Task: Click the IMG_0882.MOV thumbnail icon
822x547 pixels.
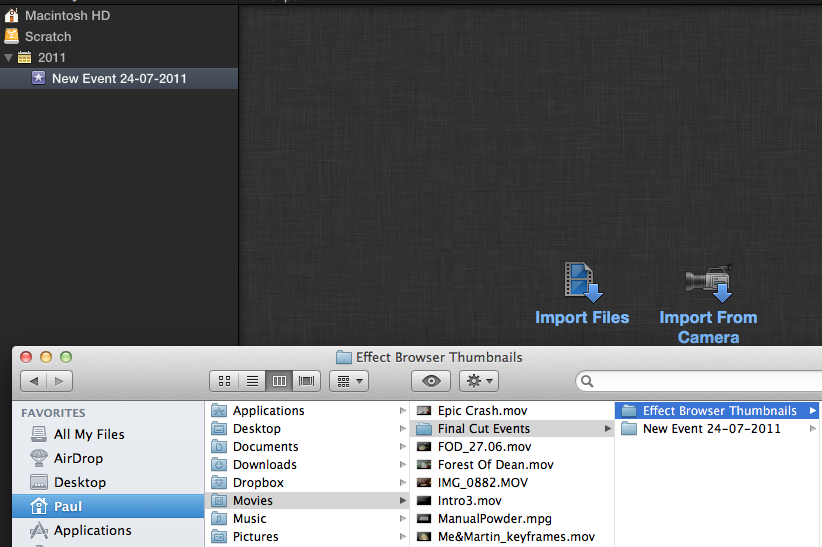Action: click(x=424, y=482)
